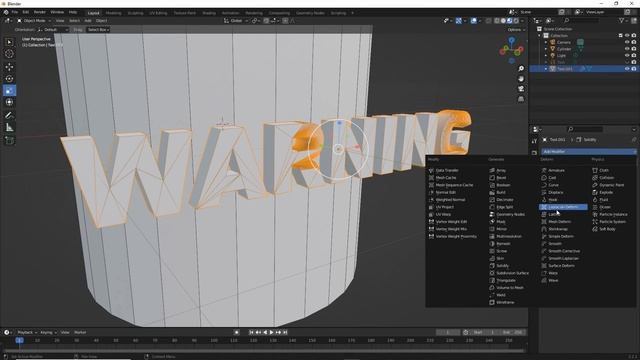Toggle render camera icon for Cylinder row
This screenshot has height=360, width=640.
[633, 49]
